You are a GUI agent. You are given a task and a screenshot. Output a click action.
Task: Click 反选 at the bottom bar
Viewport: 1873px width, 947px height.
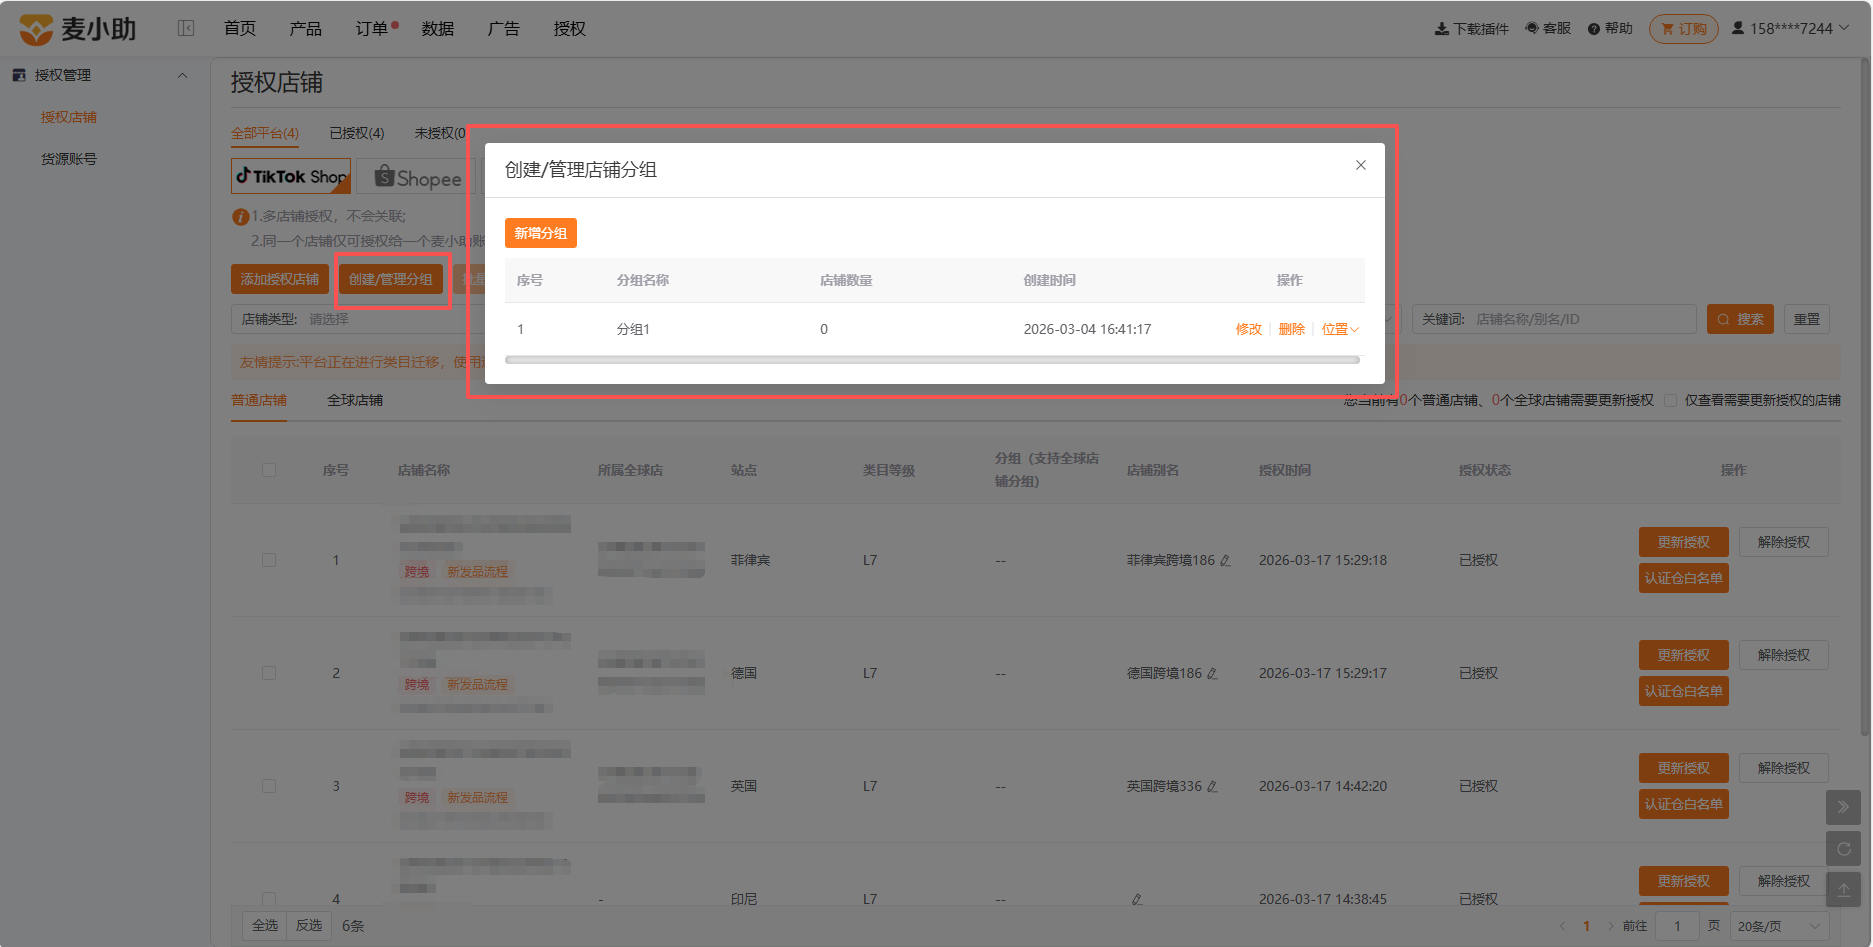click(x=309, y=926)
